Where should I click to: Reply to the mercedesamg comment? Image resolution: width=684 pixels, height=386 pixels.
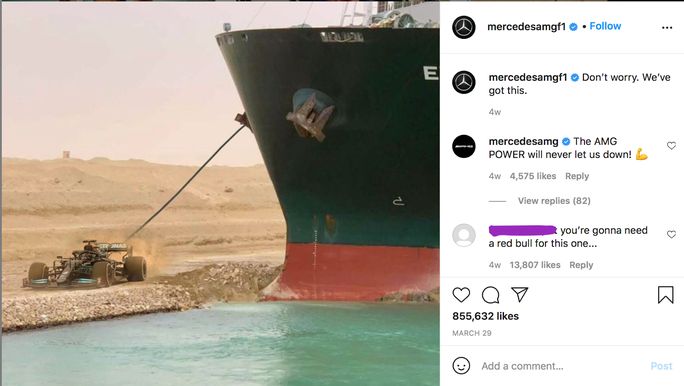577,176
